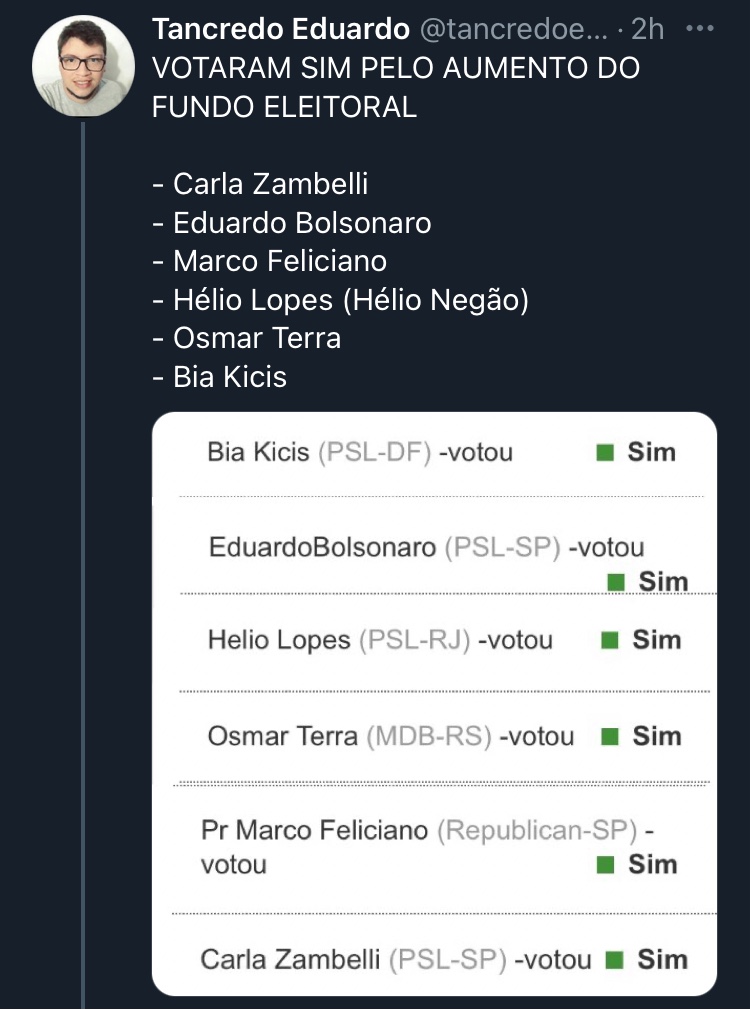The image size is (750, 1009).
Task: Click the green square in Marco Feliciano row
Action: (x=604, y=865)
